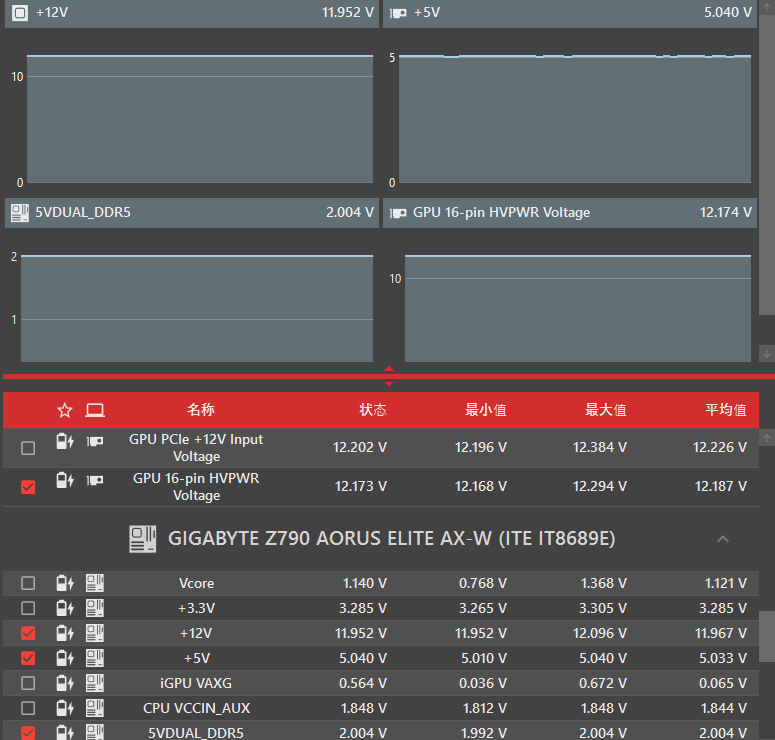Viewport: 775px width, 740px height.
Task: Sort by the 最大值 column header
Action: (x=606, y=410)
